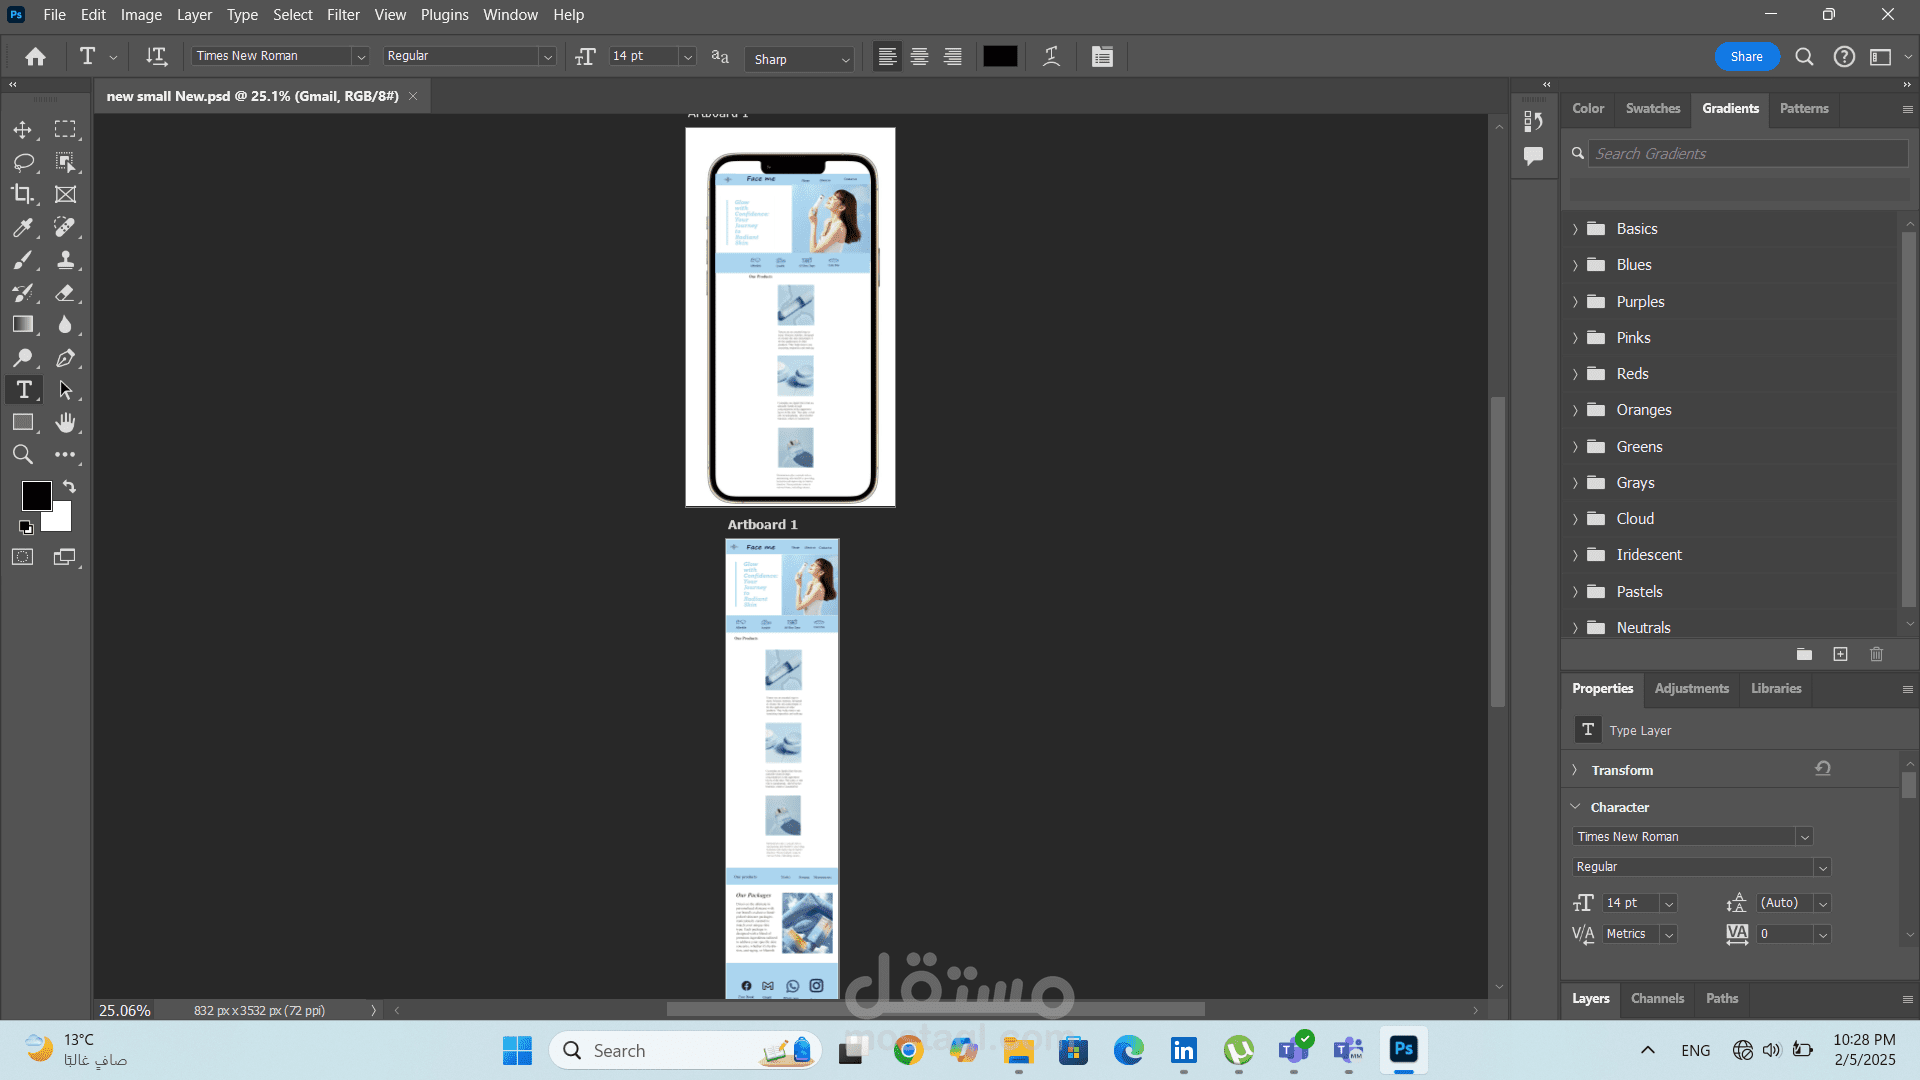This screenshot has height=1080, width=1920.
Task: Select the Clone Stamp tool
Action: (x=65, y=260)
